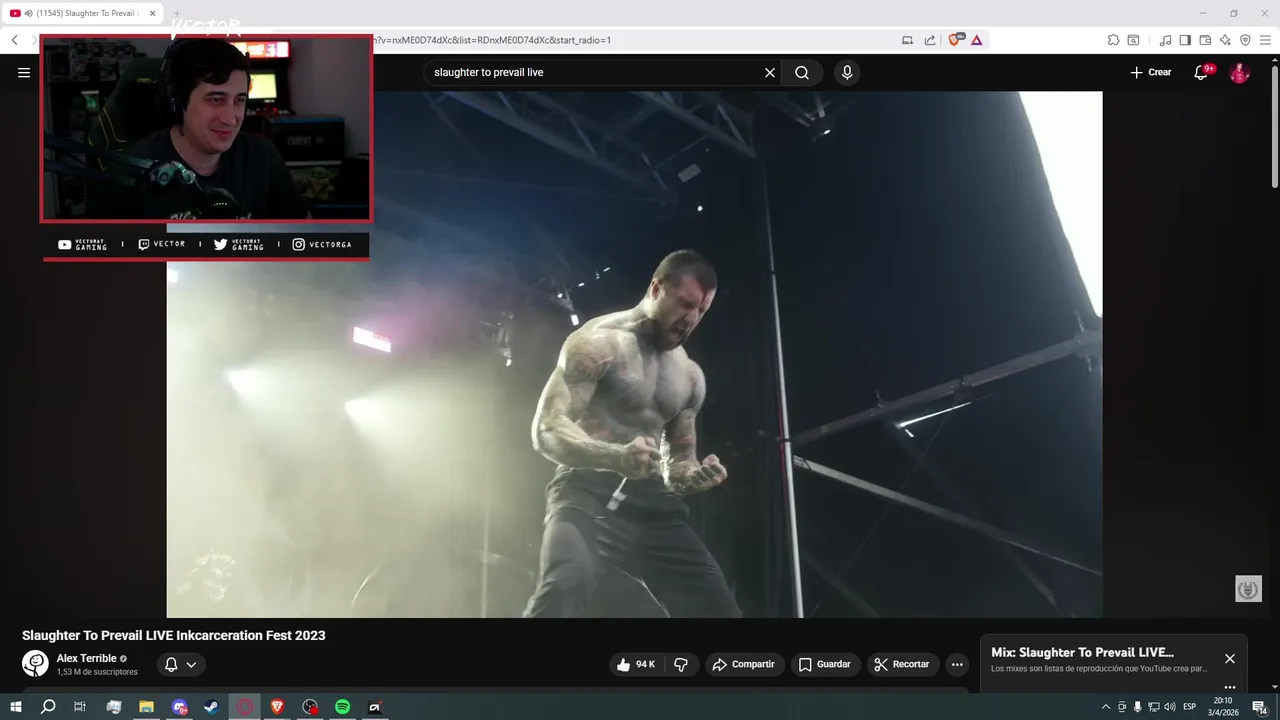
Task: Click the video player to pause playback
Action: tap(634, 354)
